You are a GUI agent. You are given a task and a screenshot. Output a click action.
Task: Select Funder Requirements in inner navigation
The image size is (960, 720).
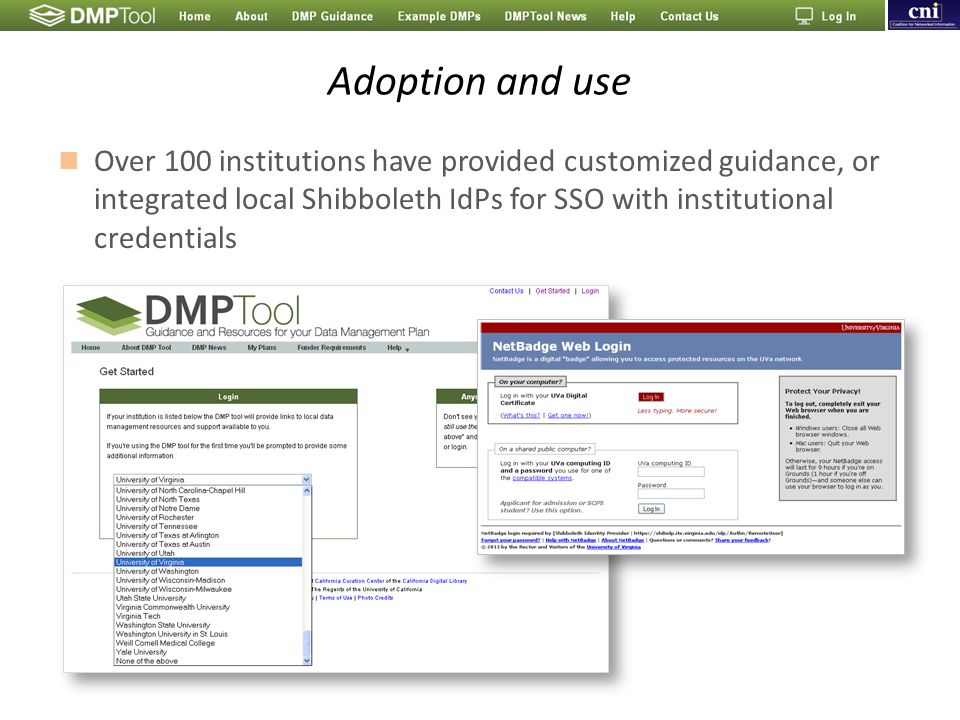point(332,347)
